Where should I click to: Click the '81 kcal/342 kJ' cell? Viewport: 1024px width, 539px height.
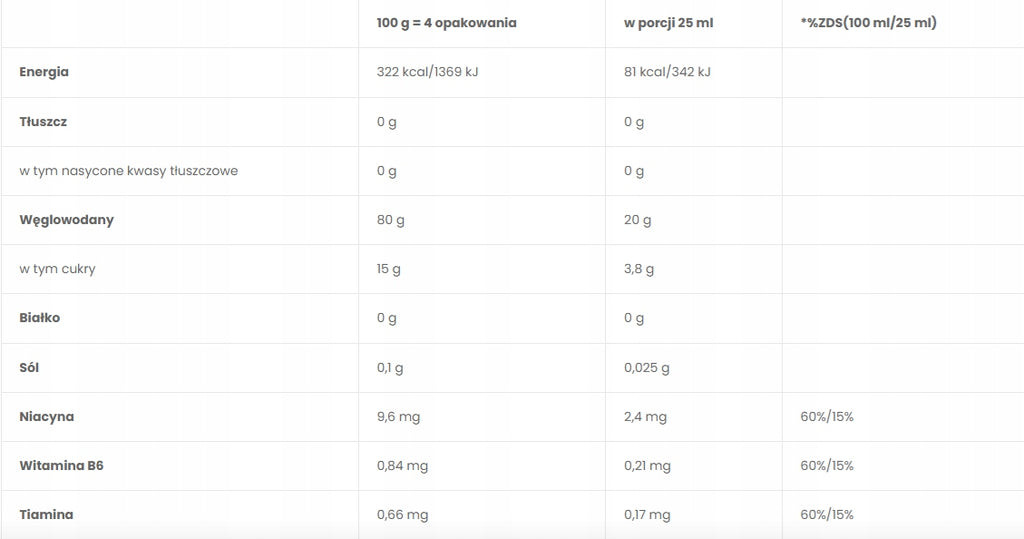coord(667,72)
